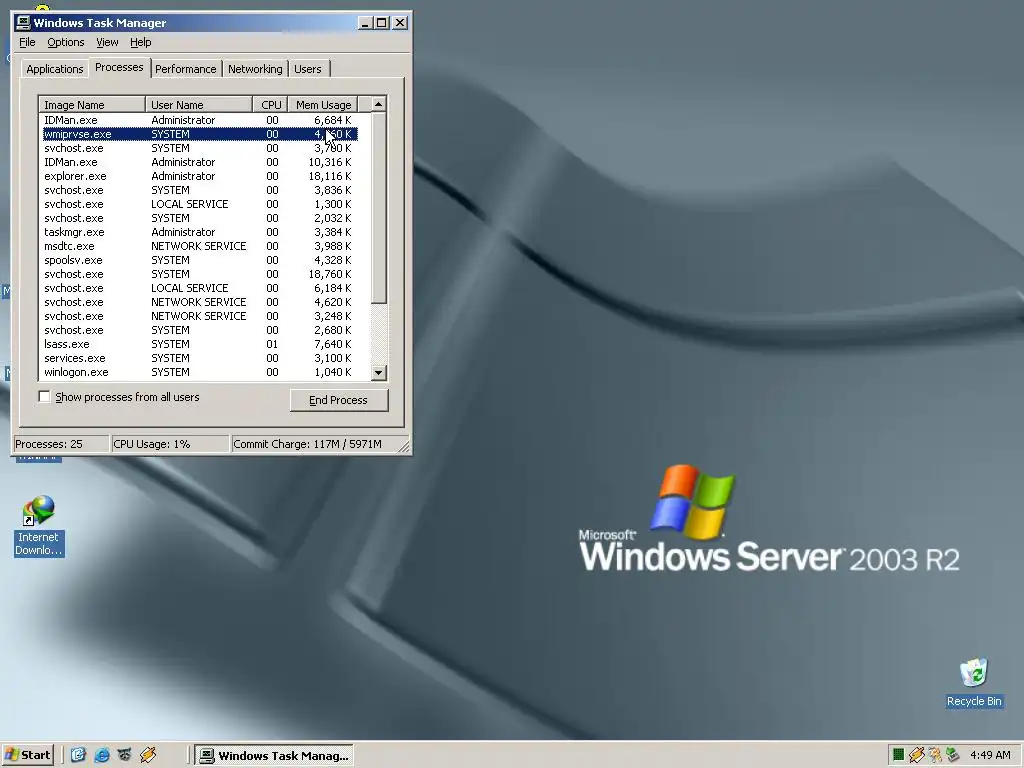The height and width of the screenshot is (768, 1024).
Task: Enable Show processes from all users checkbox
Action: tap(44, 397)
